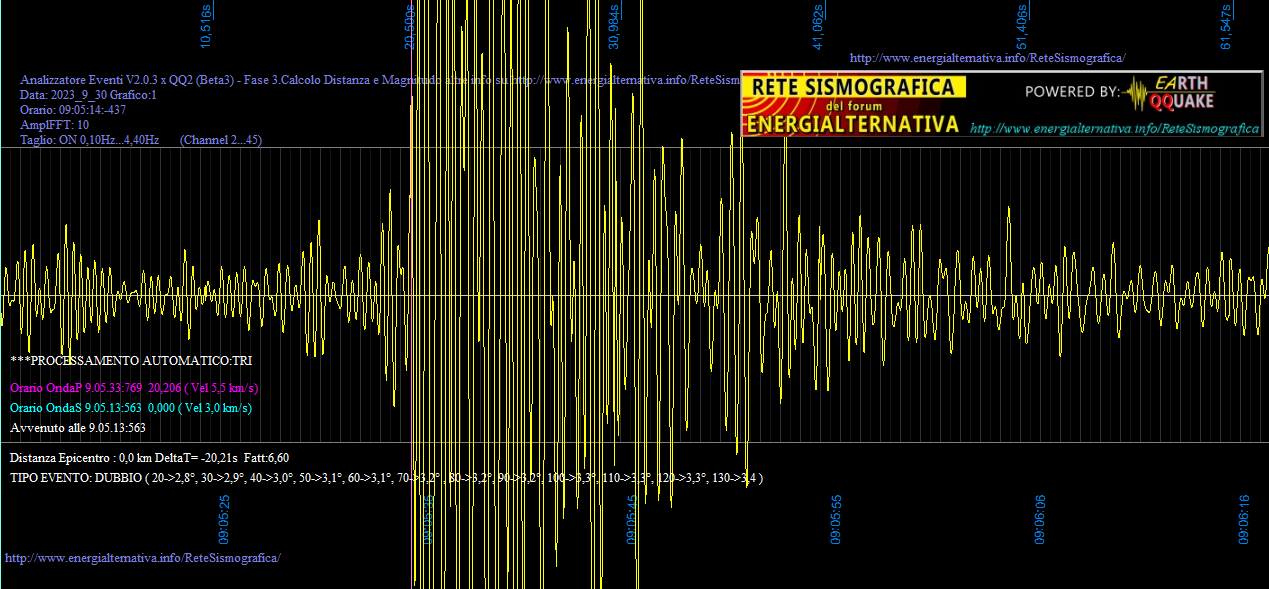
Task: Click the POWERED BY: label
Action: tap(1073, 92)
